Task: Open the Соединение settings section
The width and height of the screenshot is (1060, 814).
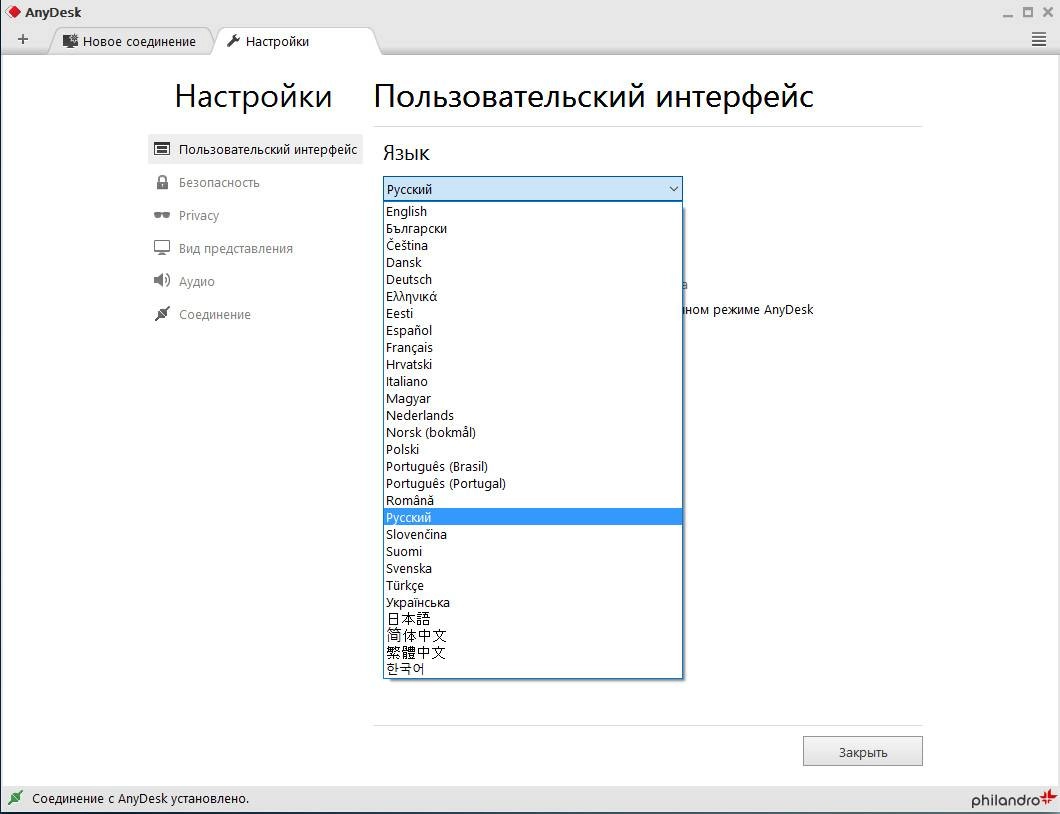Action: (x=214, y=315)
